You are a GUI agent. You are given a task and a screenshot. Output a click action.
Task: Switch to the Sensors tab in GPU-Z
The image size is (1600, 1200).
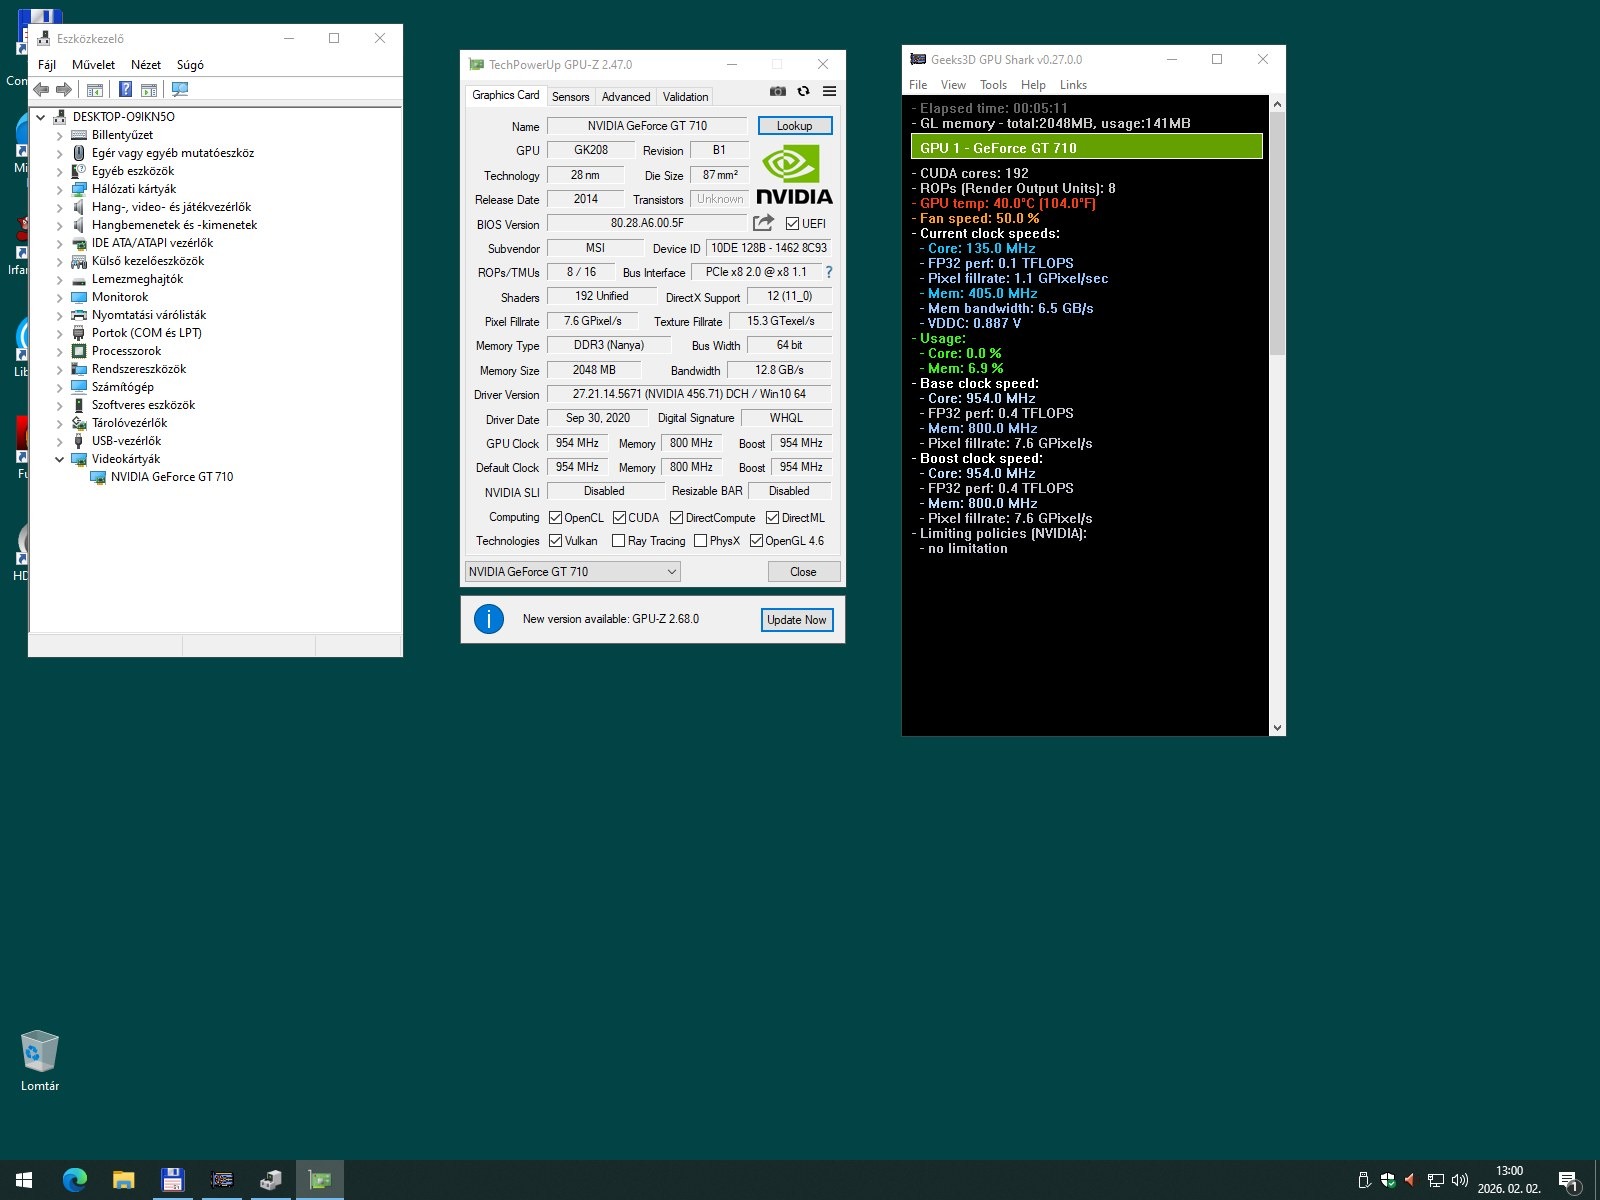(x=570, y=97)
